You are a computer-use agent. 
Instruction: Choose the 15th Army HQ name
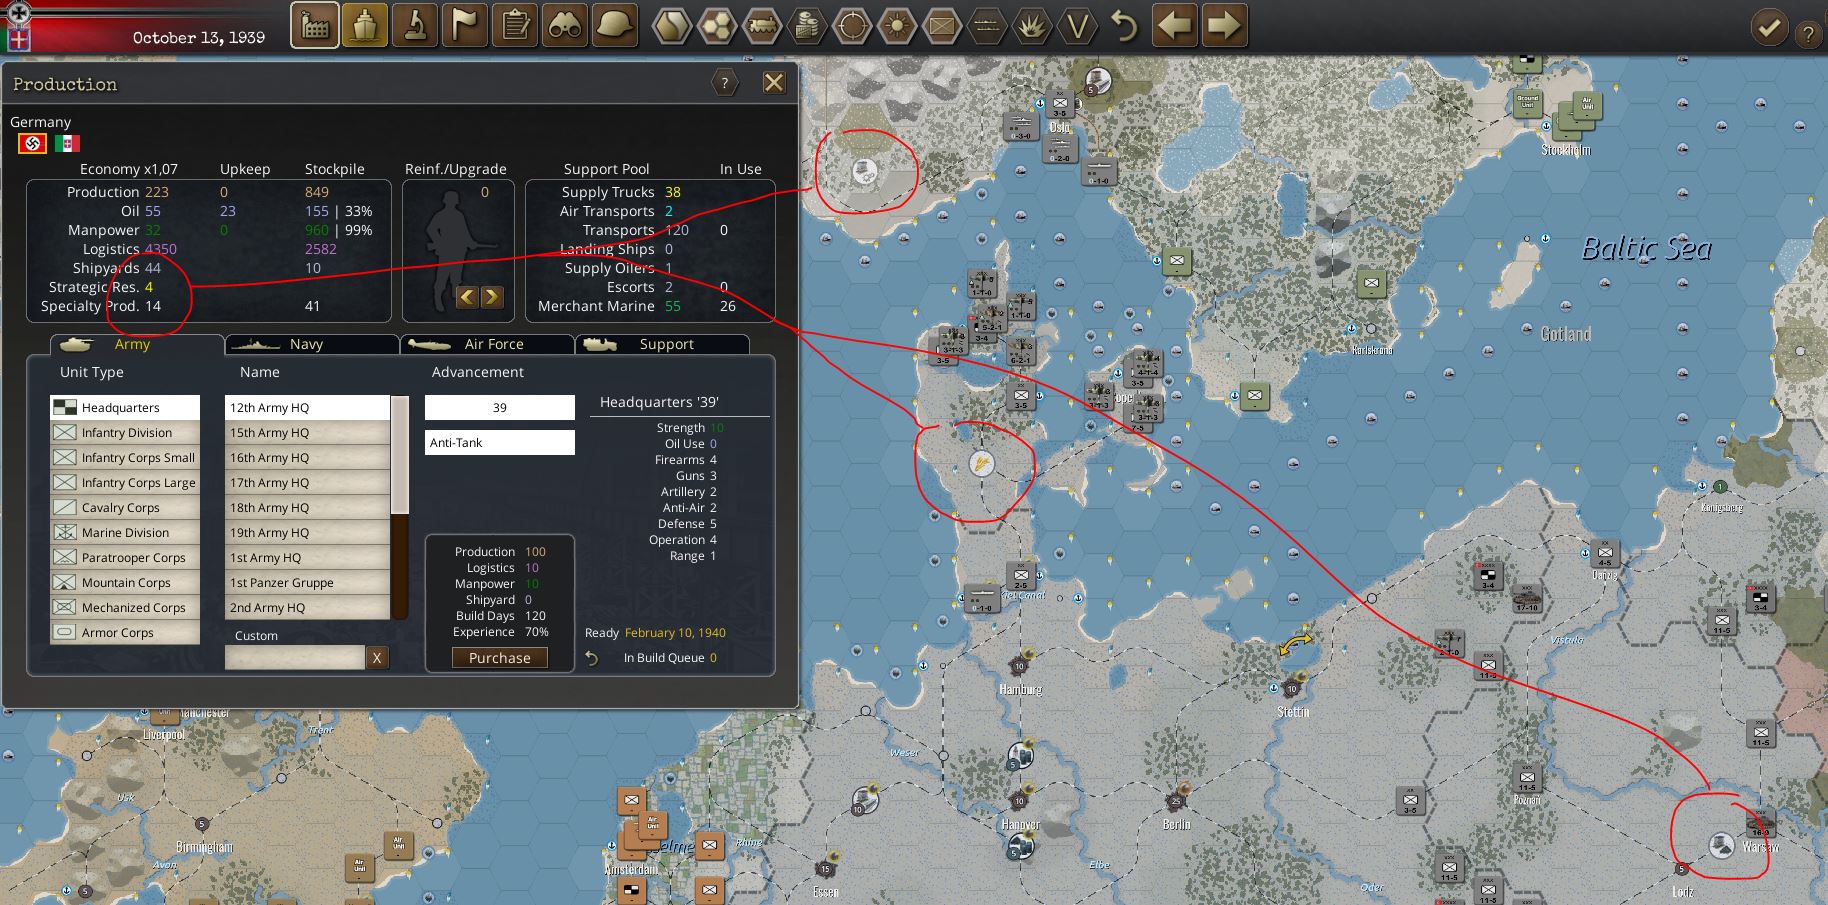click(307, 432)
